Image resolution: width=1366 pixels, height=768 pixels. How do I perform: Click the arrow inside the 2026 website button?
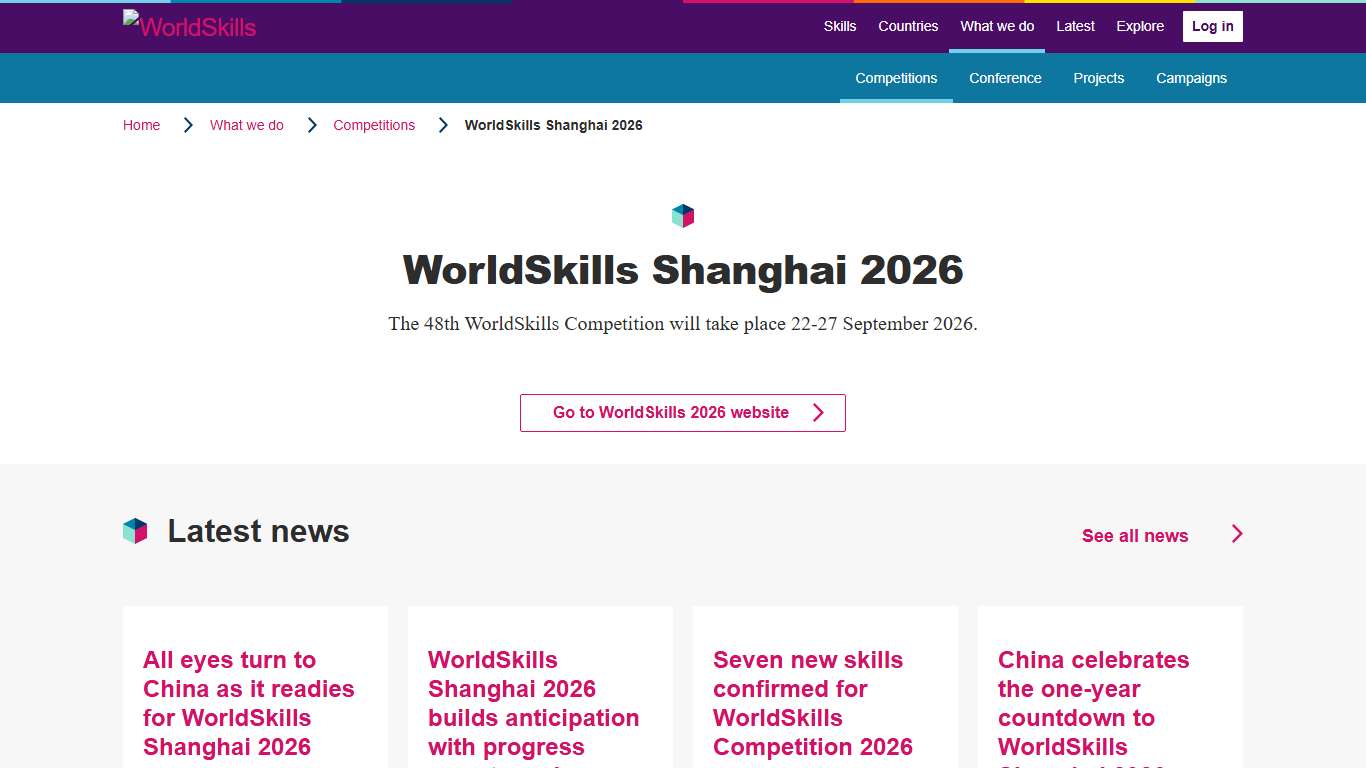click(818, 412)
